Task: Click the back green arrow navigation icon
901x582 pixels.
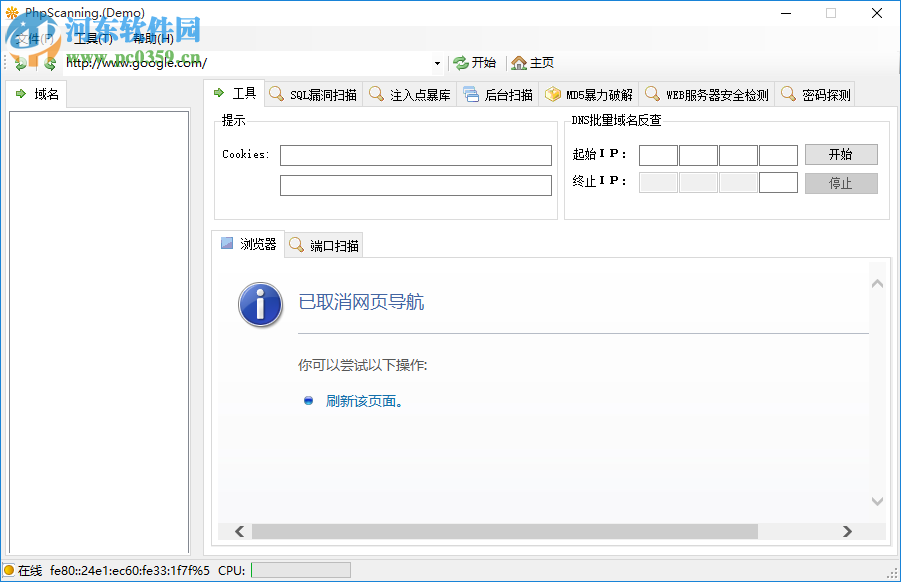Action: point(18,62)
